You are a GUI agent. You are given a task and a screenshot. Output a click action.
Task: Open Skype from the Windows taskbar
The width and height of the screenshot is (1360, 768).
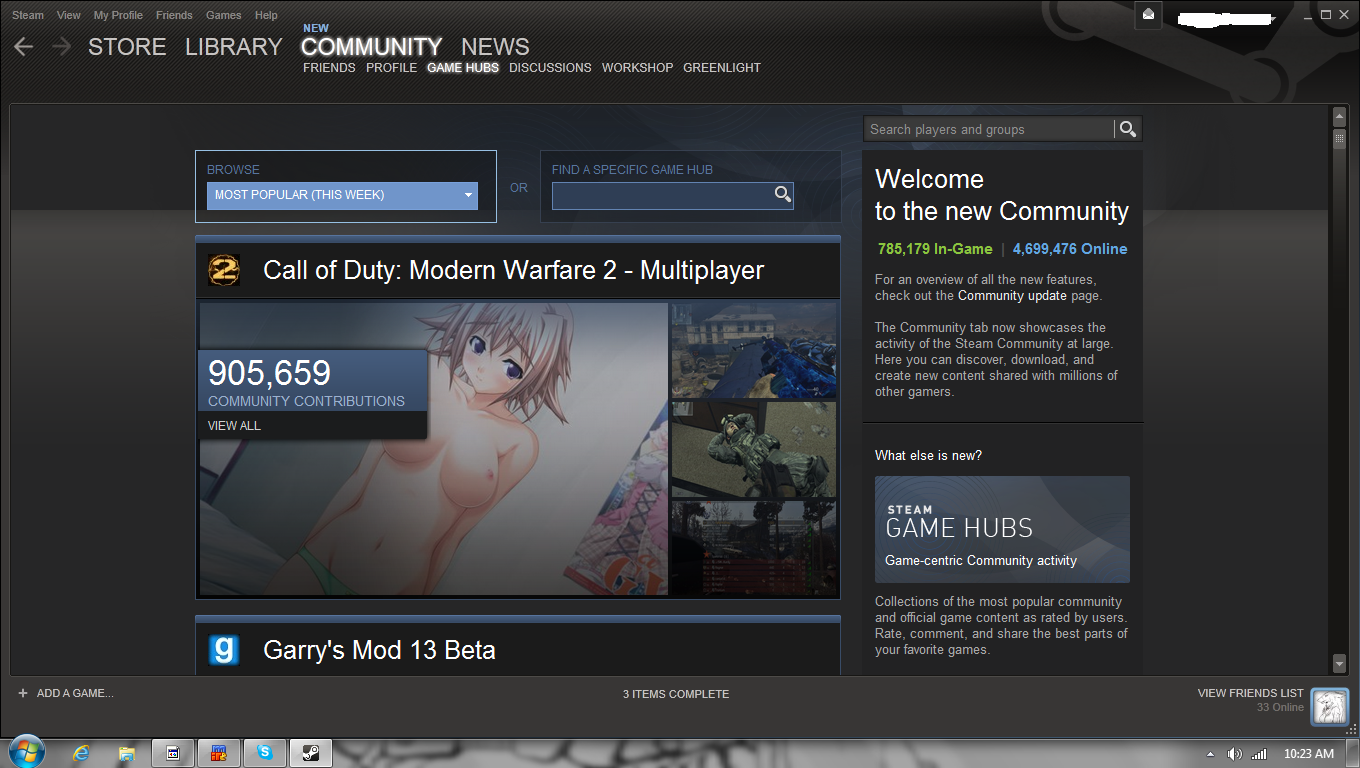265,753
